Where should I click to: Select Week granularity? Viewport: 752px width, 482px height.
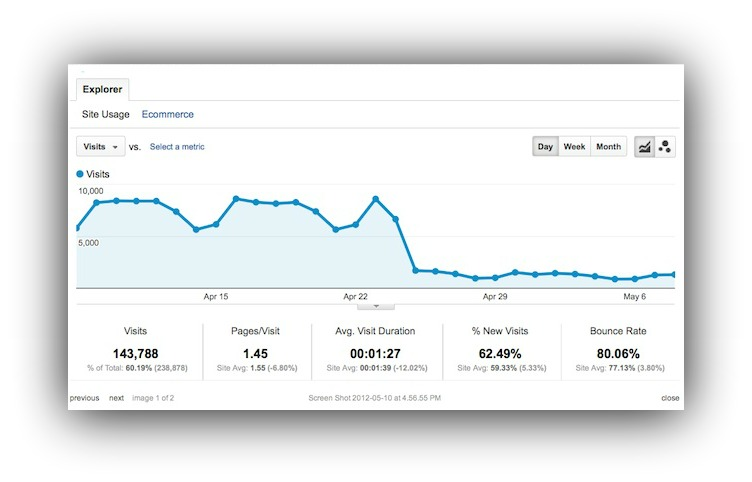click(574, 147)
